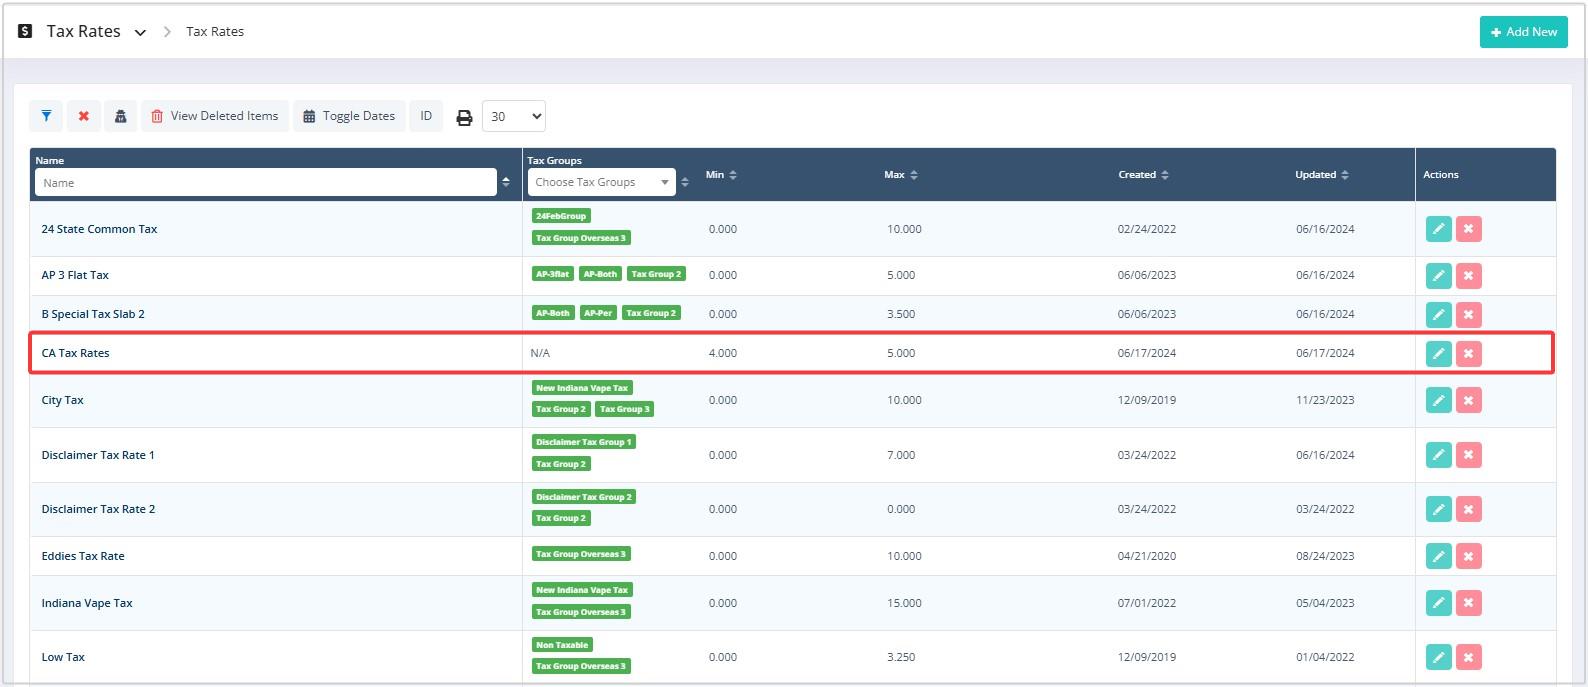The height and width of the screenshot is (687, 1588).
Task: Edit the AP 3 Flat Tax row
Action: click(1439, 275)
